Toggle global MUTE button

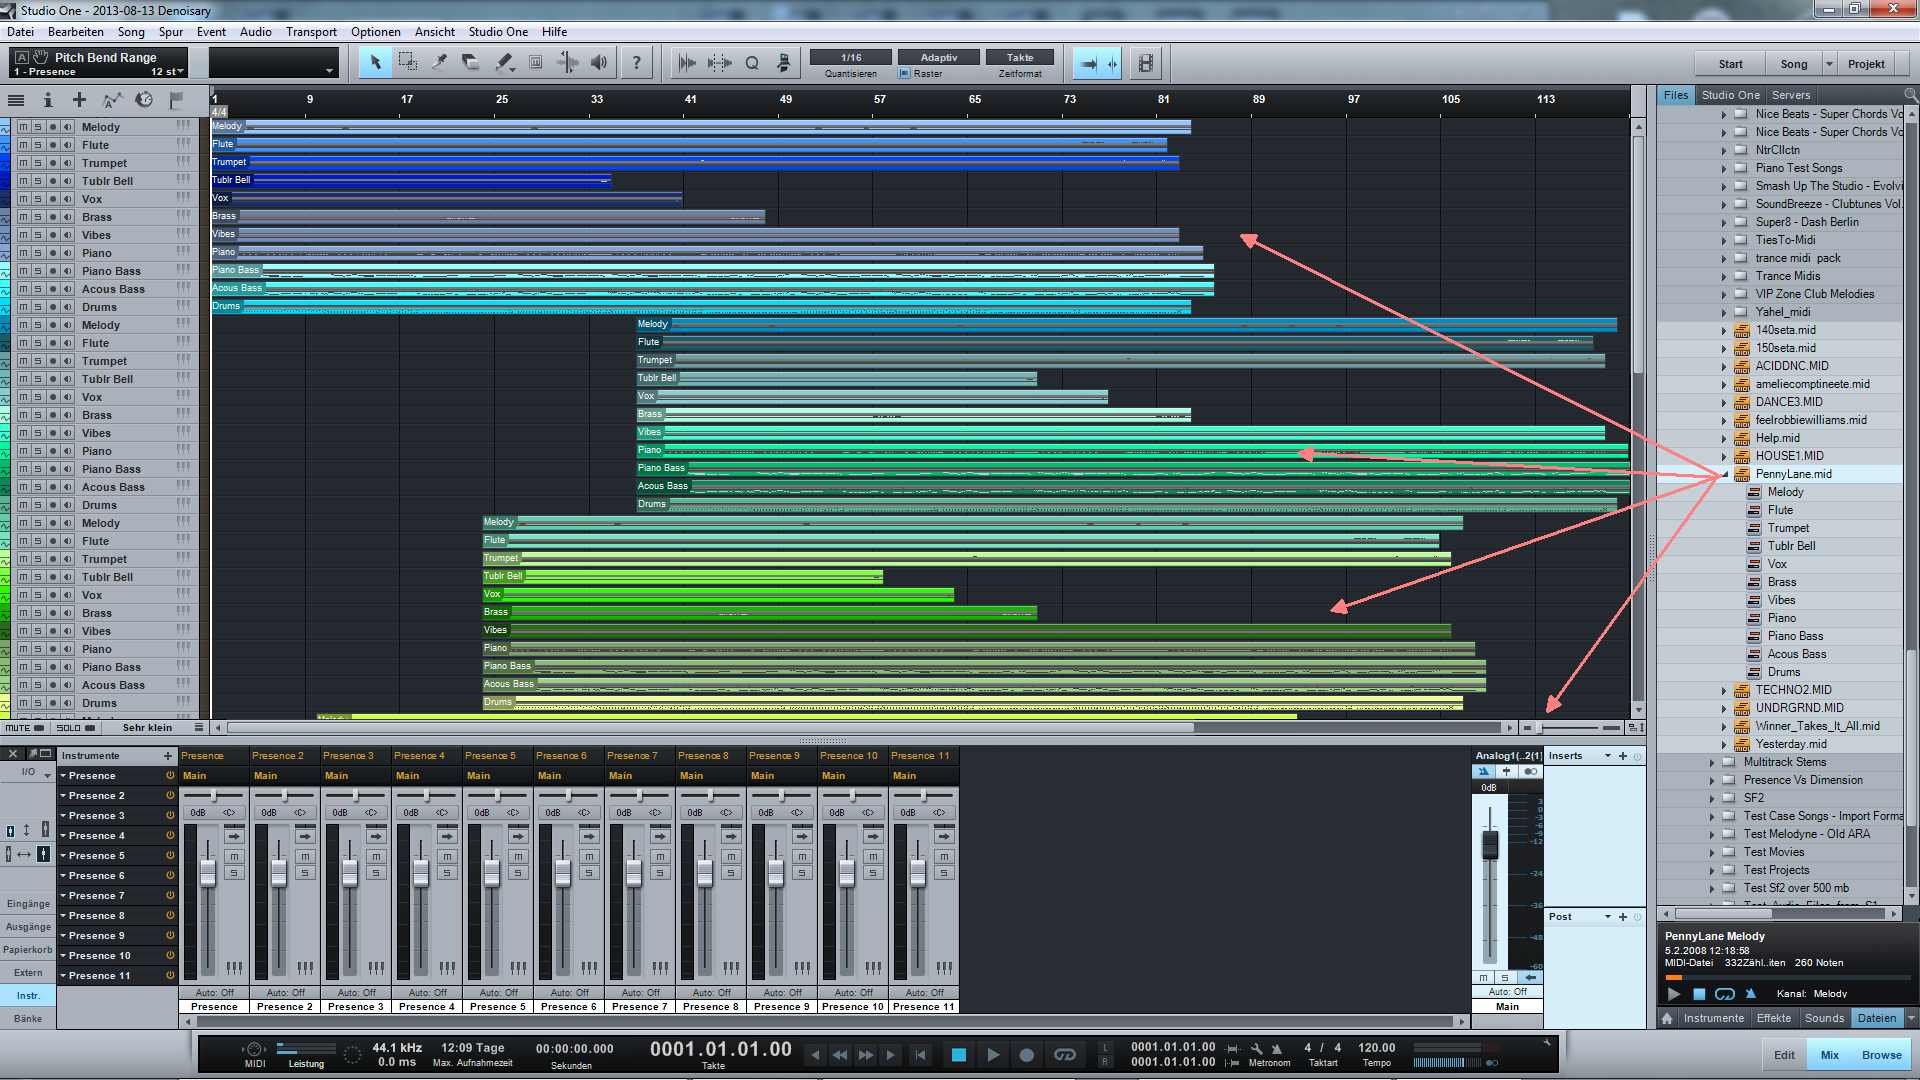(24, 728)
